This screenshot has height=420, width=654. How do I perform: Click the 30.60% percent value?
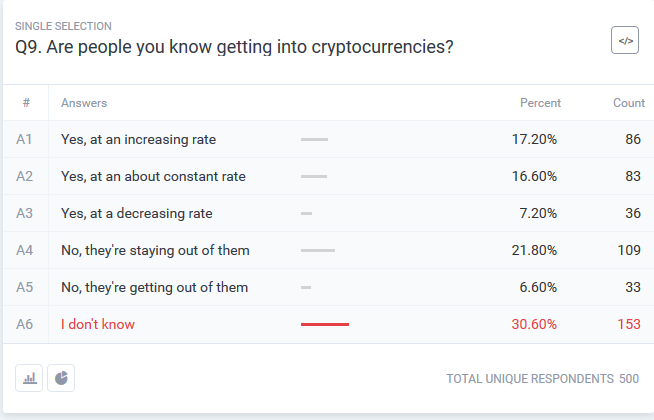click(534, 324)
